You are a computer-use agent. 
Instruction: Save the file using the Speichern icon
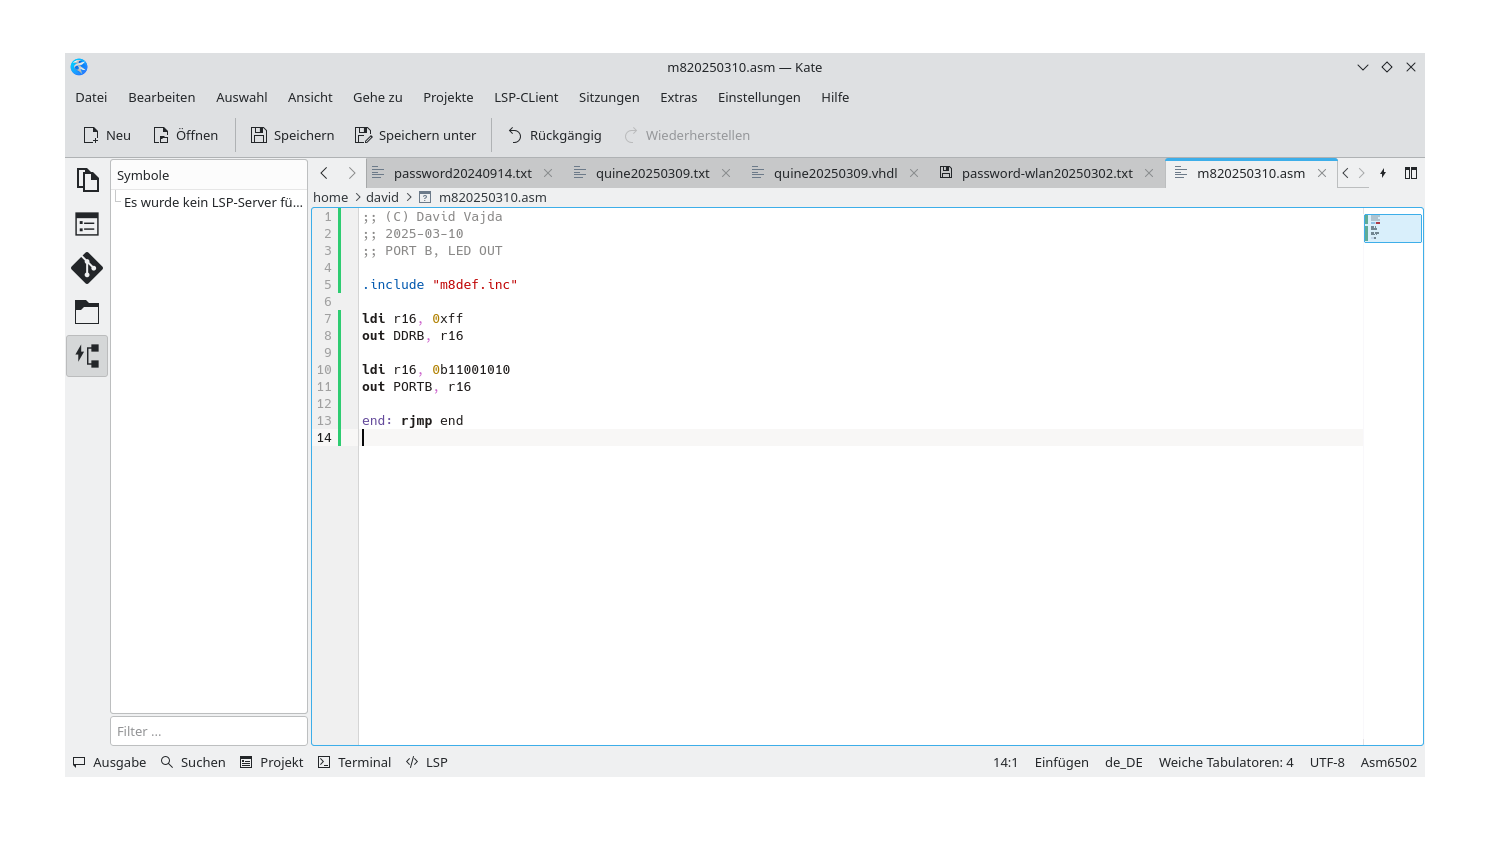coord(291,134)
